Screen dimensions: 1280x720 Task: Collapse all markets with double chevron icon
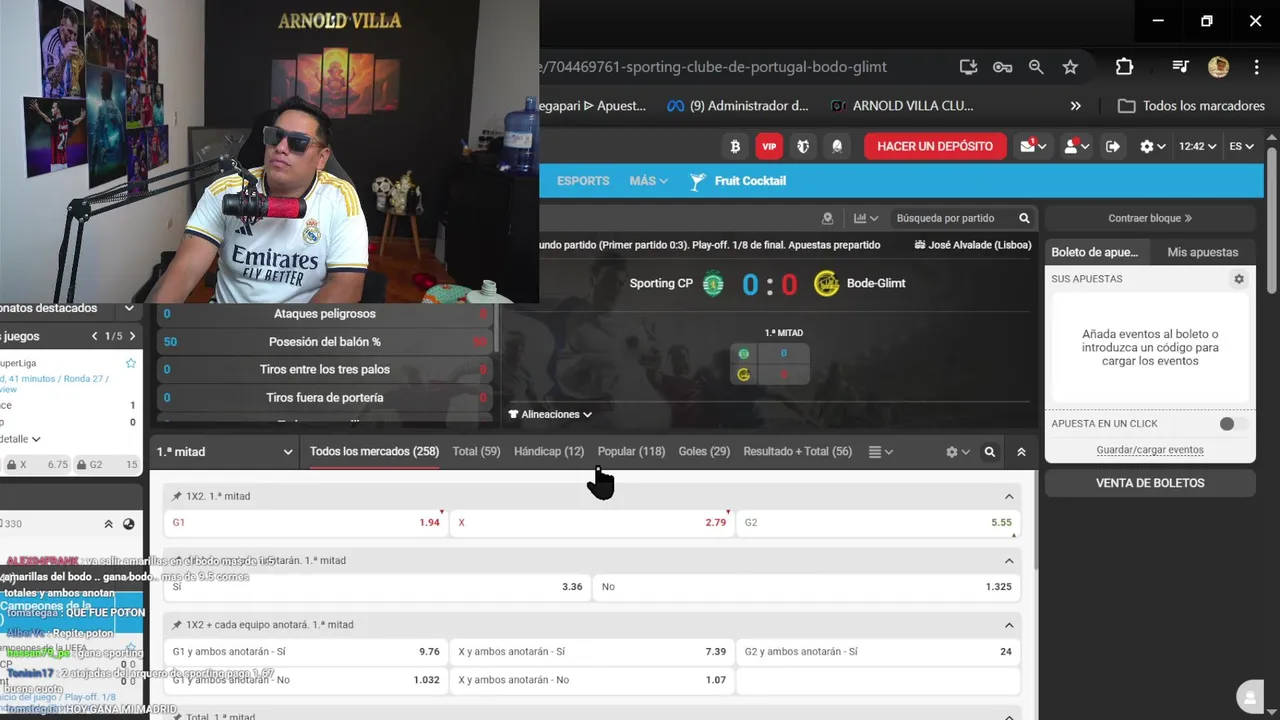(1021, 452)
